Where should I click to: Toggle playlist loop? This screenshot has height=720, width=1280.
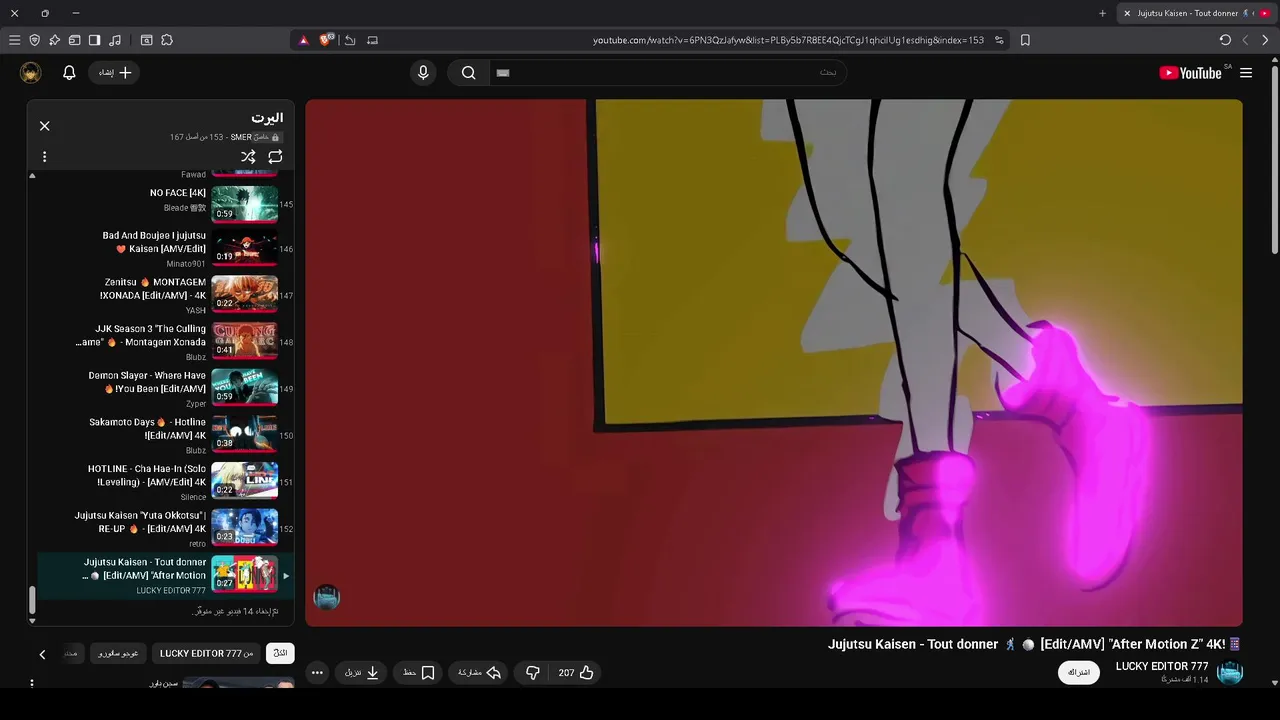pyautogui.click(x=275, y=157)
